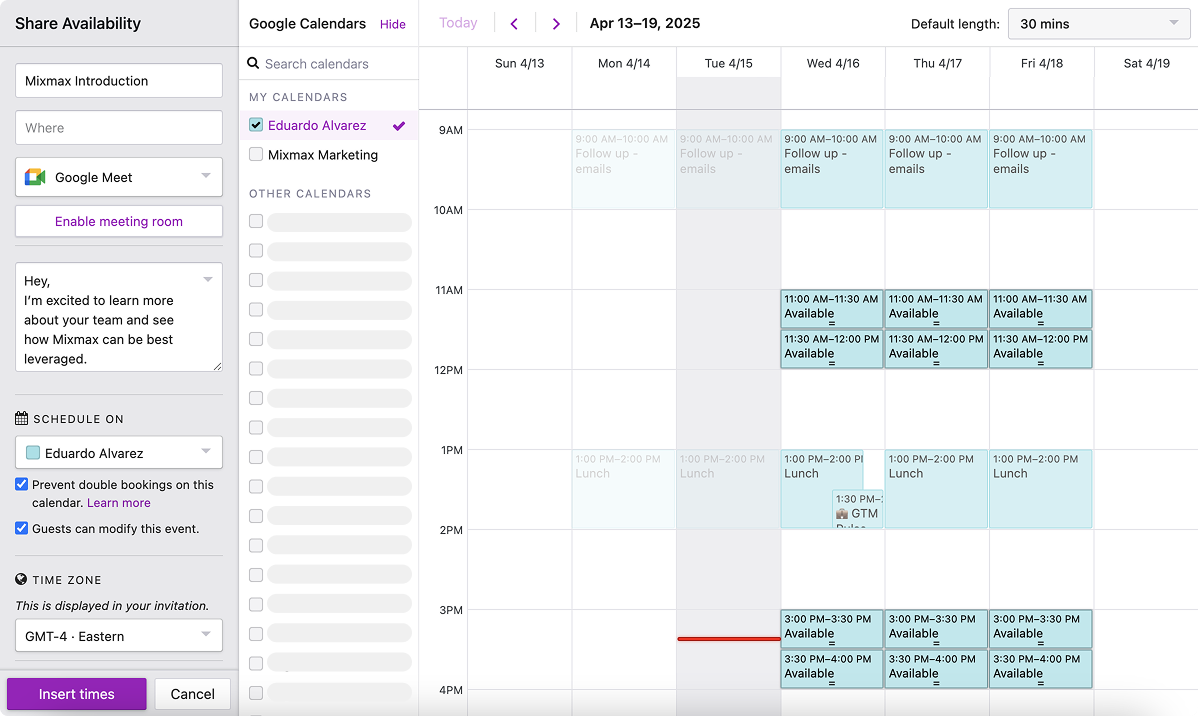This screenshot has width=1198, height=716.
Task: Open the Learn more link
Action: [118, 503]
